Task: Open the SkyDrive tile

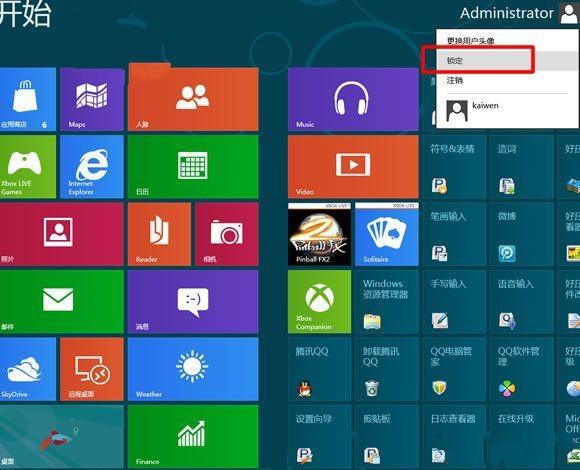Action: tap(28, 369)
